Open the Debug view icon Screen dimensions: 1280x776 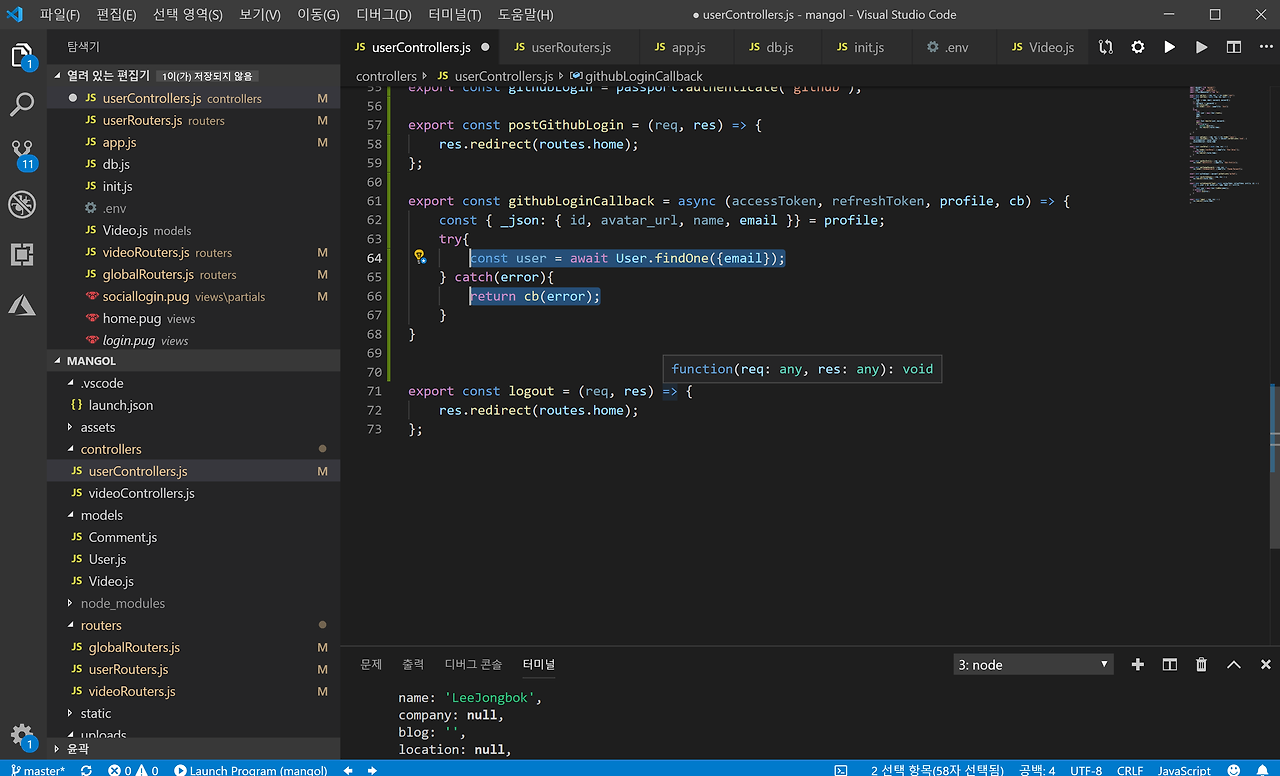(x=22, y=205)
